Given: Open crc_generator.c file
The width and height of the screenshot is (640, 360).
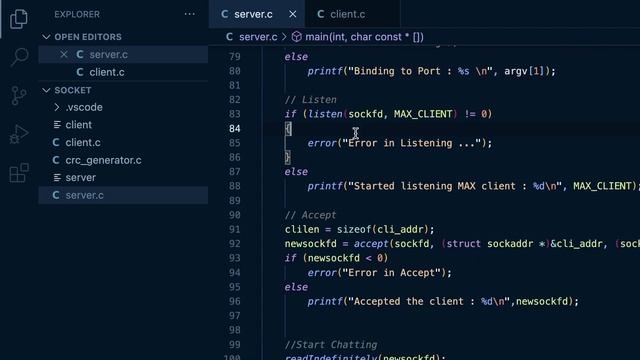Looking at the screenshot, I should point(123,160).
